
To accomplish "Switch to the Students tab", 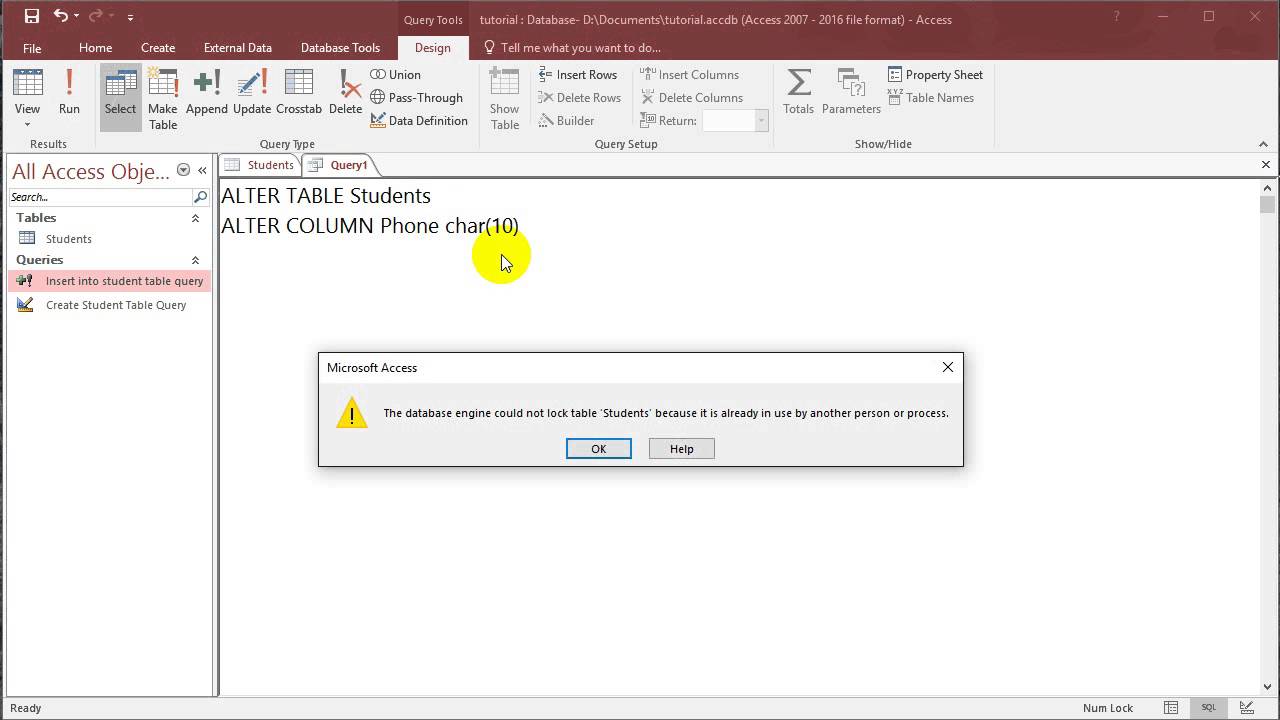I will [x=270, y=165].
